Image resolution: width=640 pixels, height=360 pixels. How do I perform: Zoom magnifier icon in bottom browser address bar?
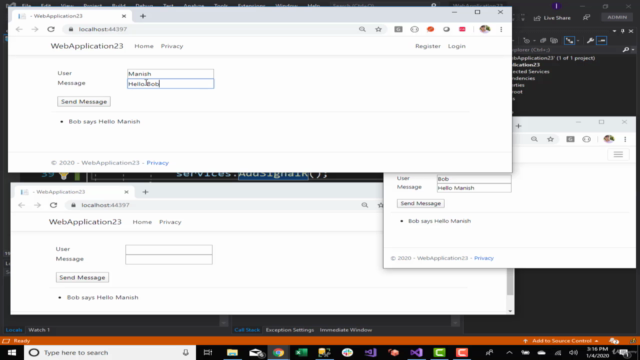[x=364, y=205]
